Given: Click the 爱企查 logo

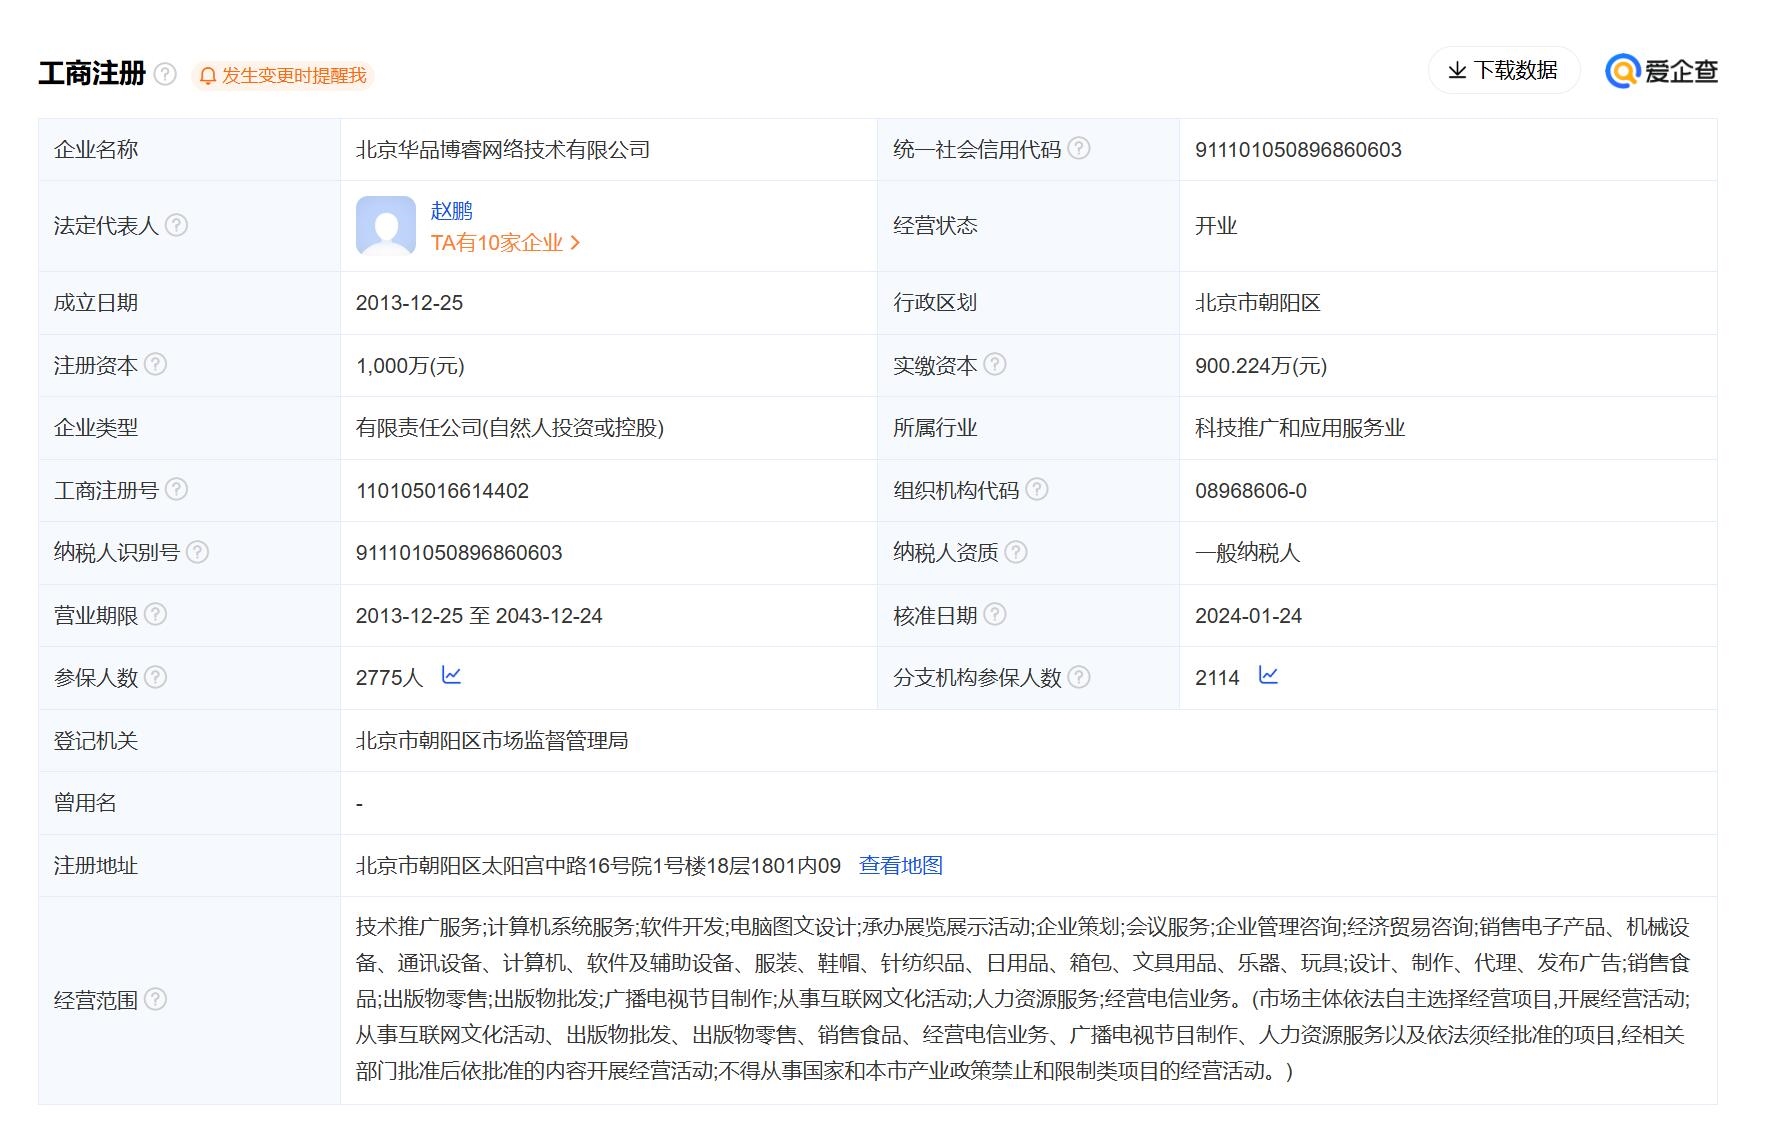Looking at the screenshot, I should coord(1661,71).
